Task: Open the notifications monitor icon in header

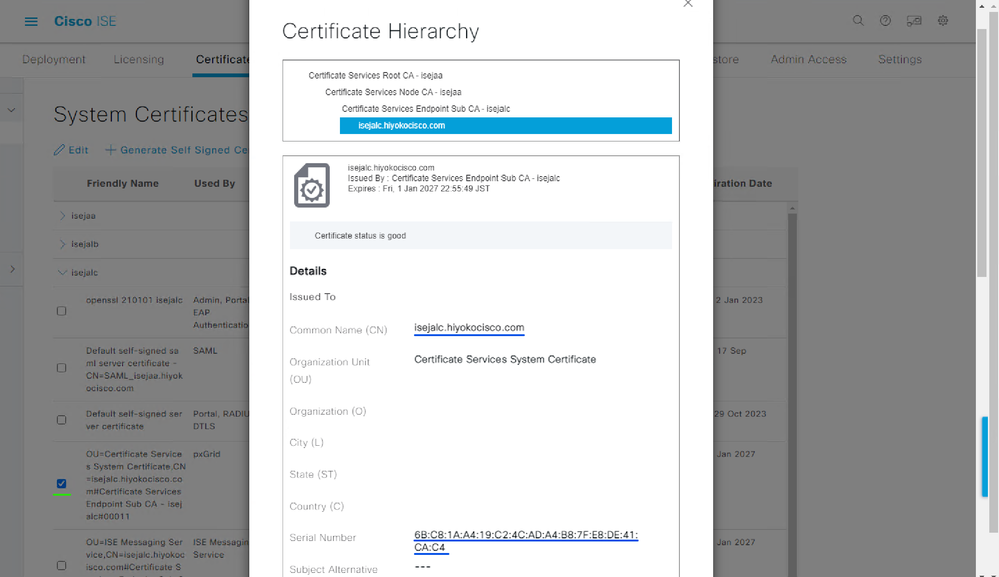Action: coord(914,20)
